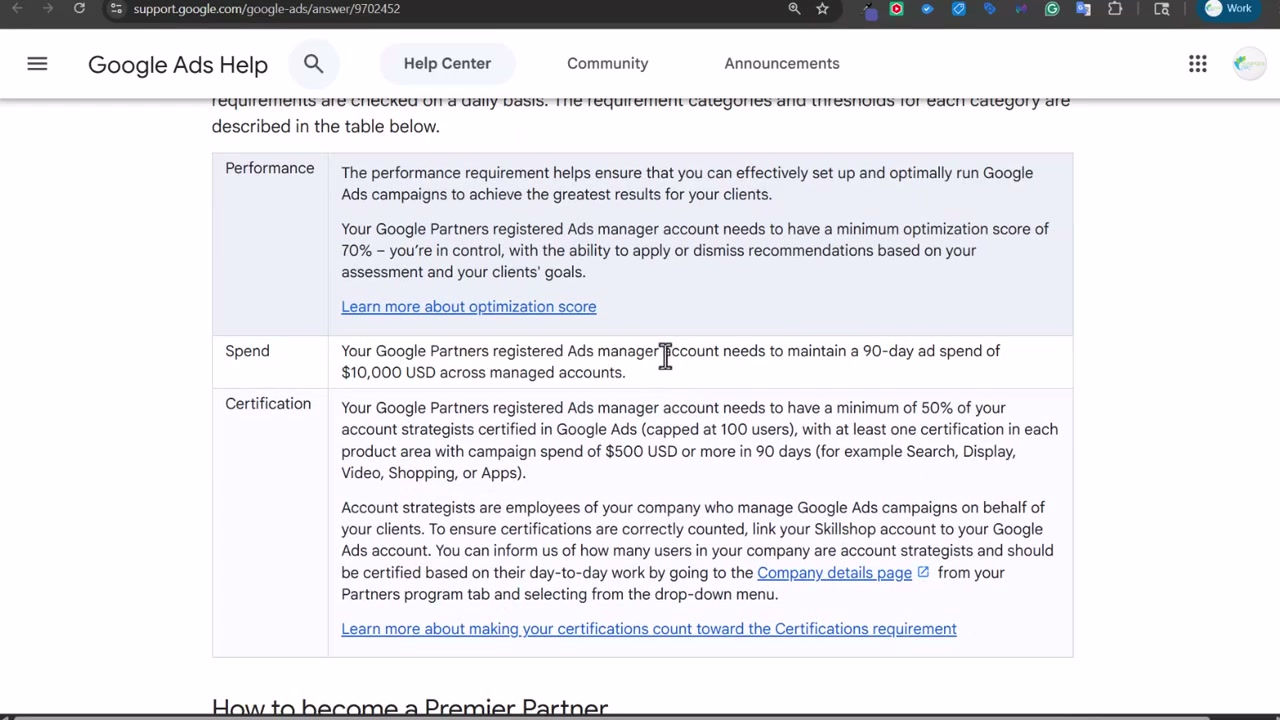Image resolution: width=1280 pixels, height=720 pixels.
Task: Click the red play-button extension icon
Action: point(896,9)
